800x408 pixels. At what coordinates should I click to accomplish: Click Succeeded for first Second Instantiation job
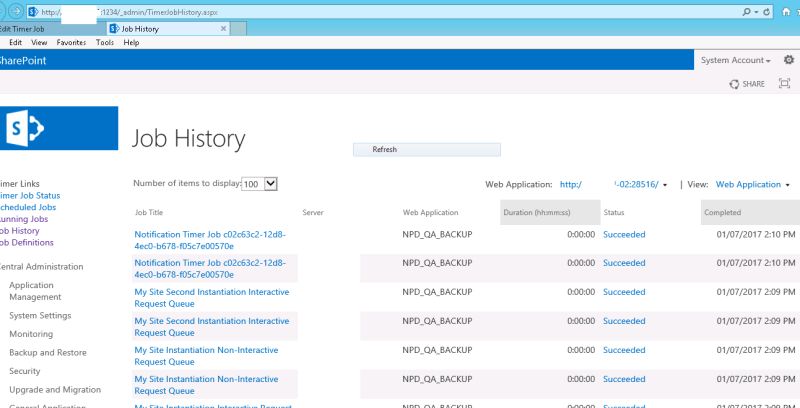point(624,292)
